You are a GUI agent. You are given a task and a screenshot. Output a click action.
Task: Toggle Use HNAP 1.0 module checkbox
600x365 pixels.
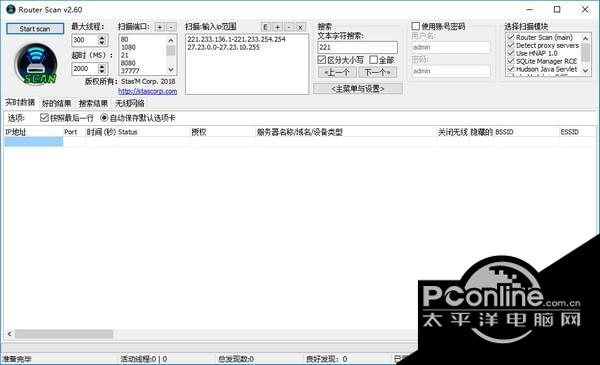510,53
